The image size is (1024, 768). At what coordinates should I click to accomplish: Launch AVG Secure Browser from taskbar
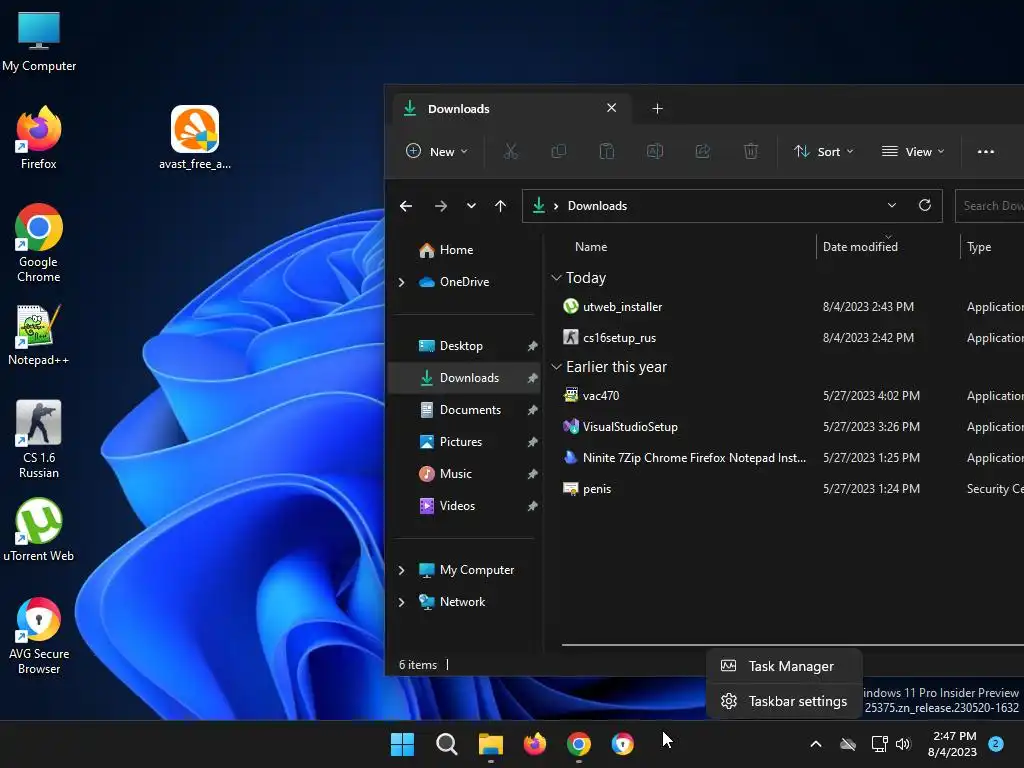coord(622,744)
